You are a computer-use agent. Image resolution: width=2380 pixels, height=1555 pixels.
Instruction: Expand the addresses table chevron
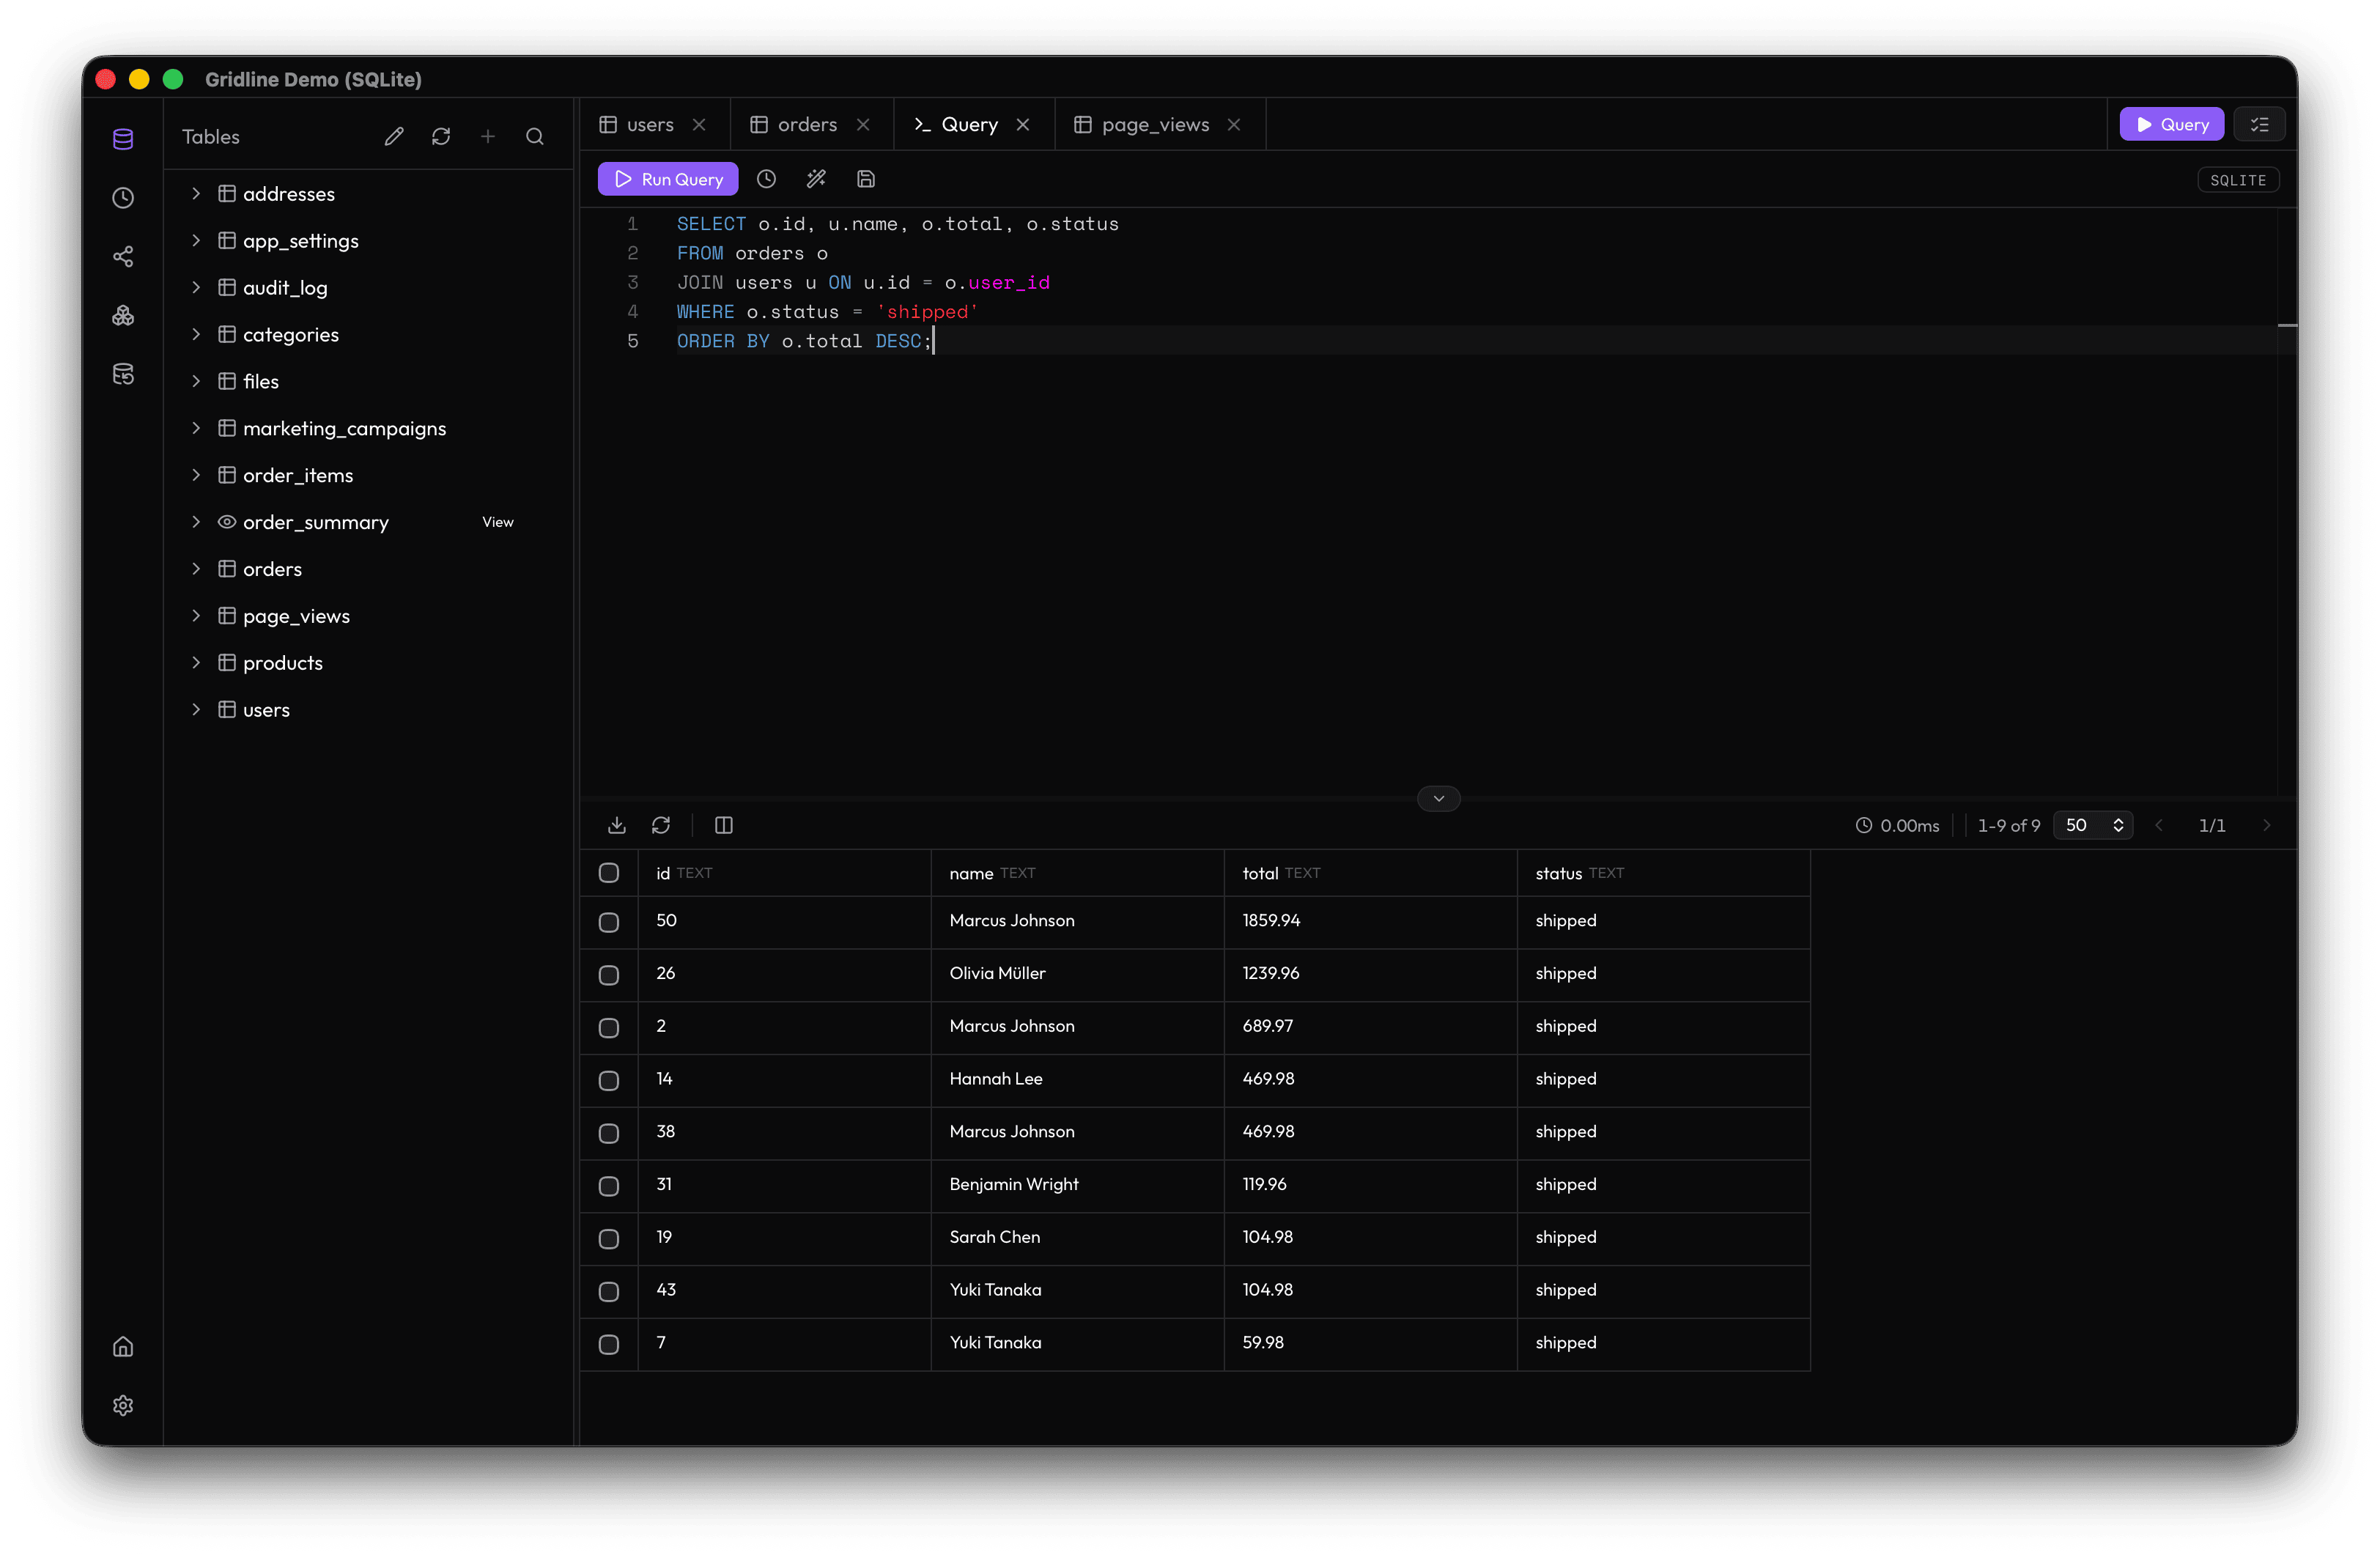(x=196, y=194)
